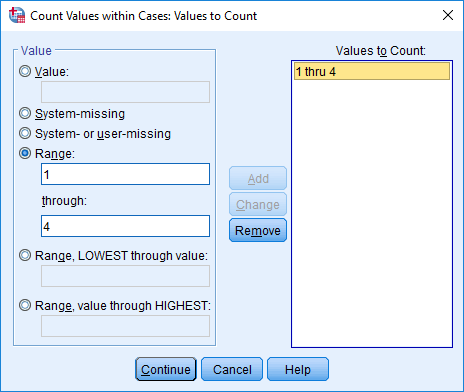Click the value through HIGHEST input field
The height and width of the screenshot is (392, 464).
point(125,326)
